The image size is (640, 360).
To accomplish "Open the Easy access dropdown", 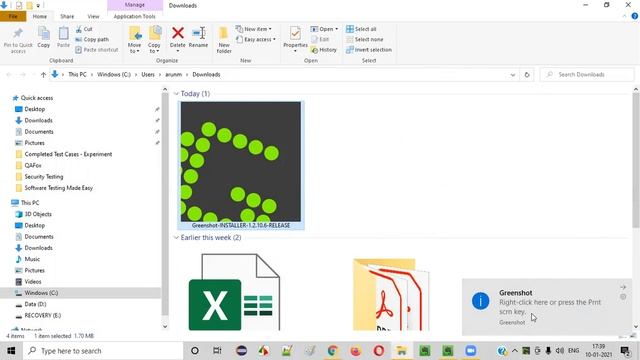I will coord(256,40).
